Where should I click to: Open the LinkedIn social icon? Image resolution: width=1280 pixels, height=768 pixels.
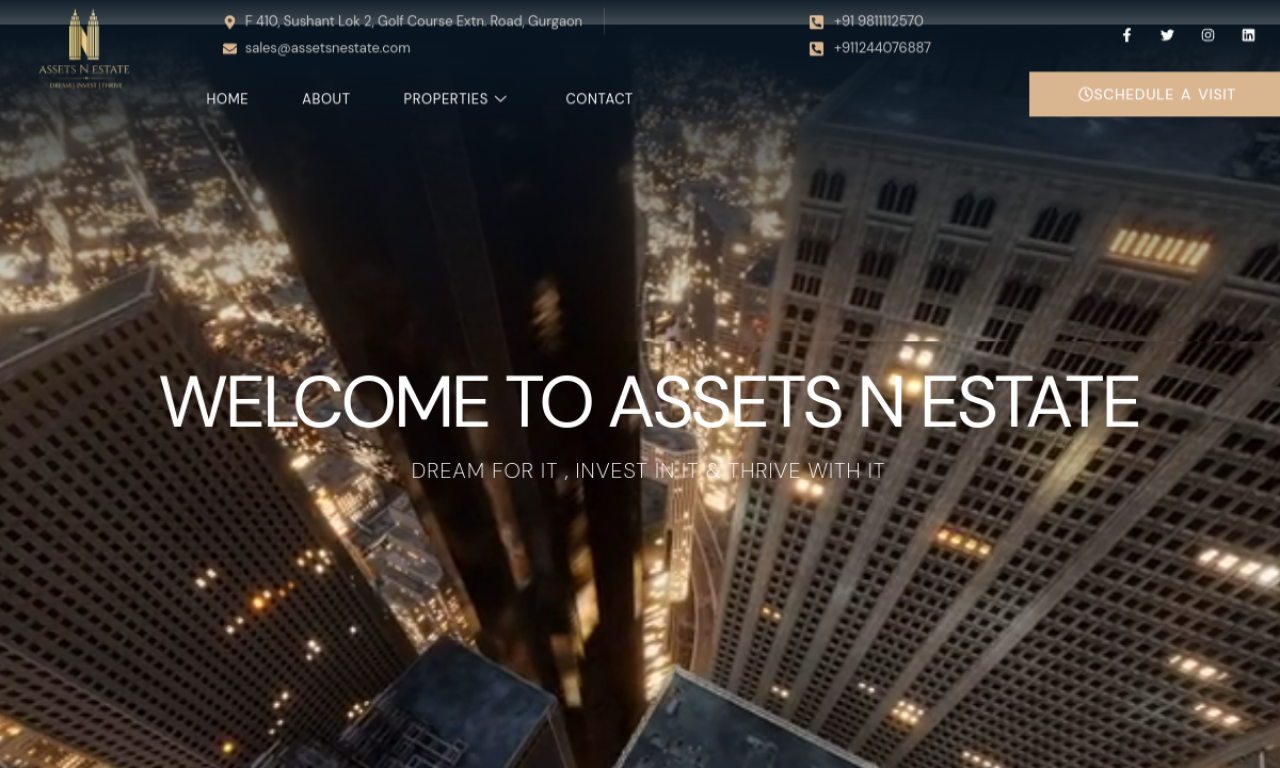pos(1248,35)
